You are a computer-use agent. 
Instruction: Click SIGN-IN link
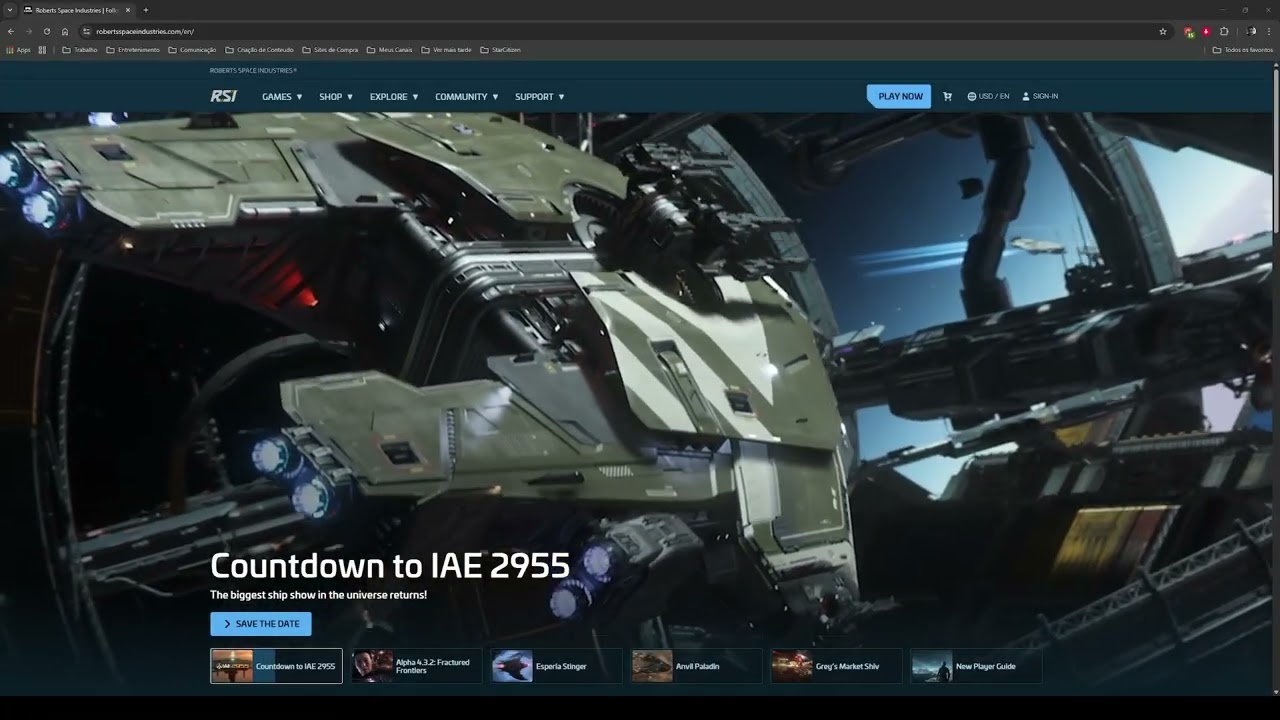[x=1040, y=96]
